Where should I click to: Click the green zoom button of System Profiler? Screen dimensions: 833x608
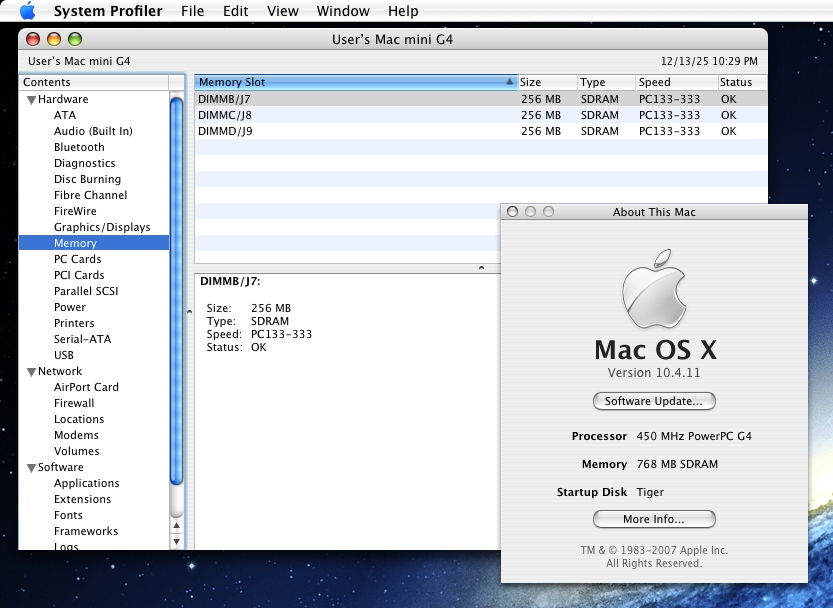pyautogui.click(x=74, y=39)
